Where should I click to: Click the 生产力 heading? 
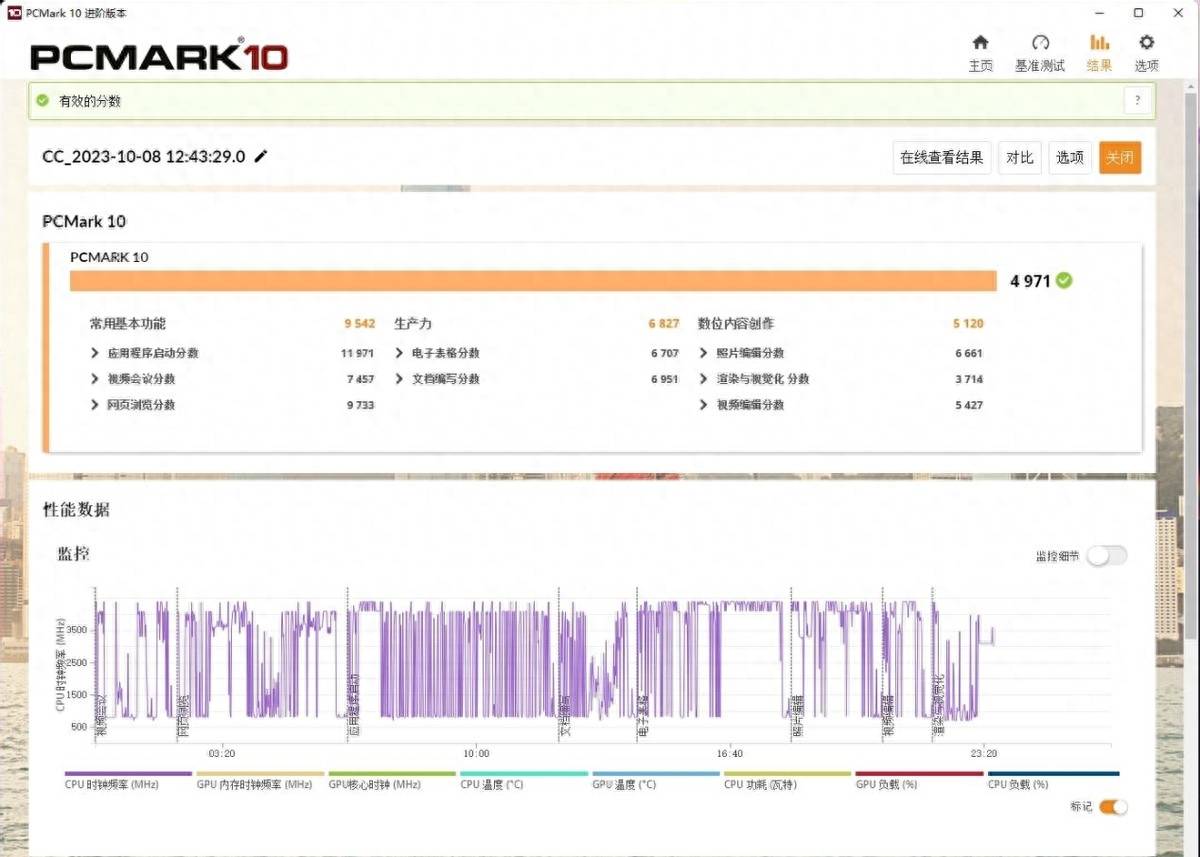click(413, 324)
